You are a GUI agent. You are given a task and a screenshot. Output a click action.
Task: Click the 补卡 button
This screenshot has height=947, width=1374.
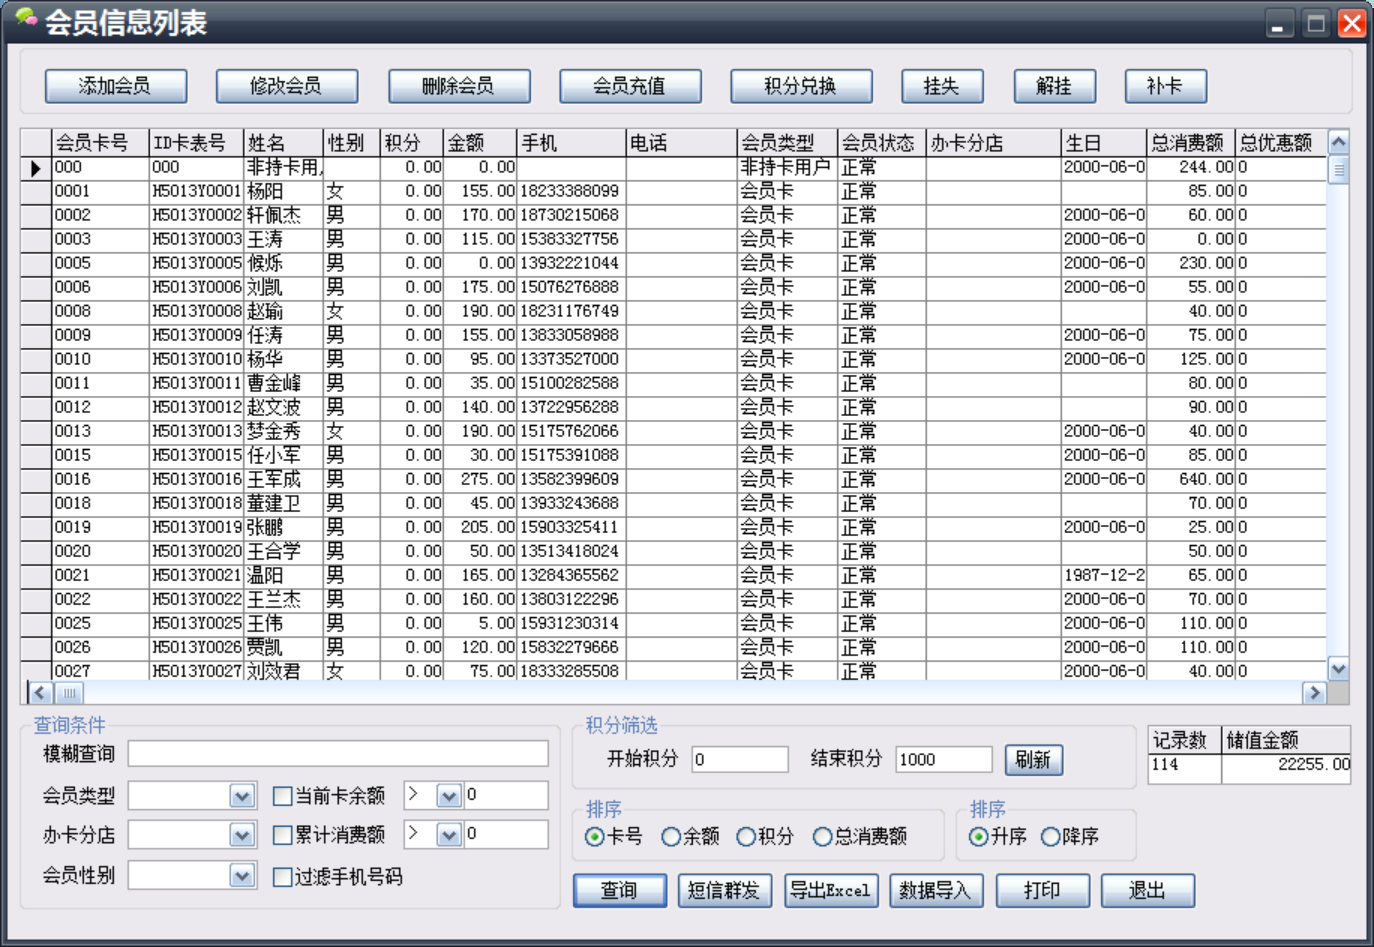coord(1165,86)
